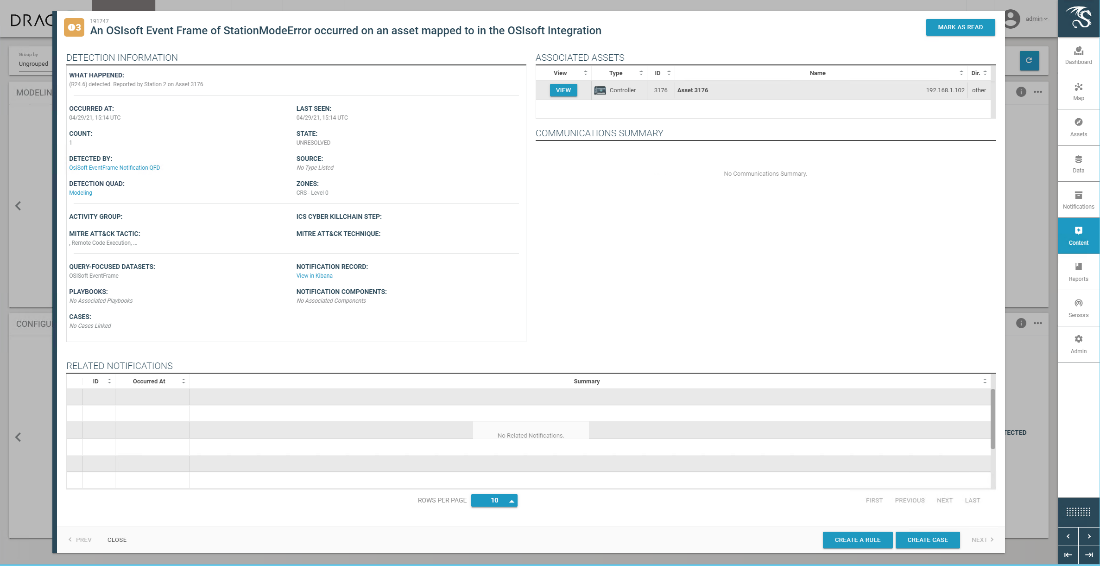Click the Create A Rule button
The width and height of the screenshot is (1100, 566).
click(x=857, y=540)
